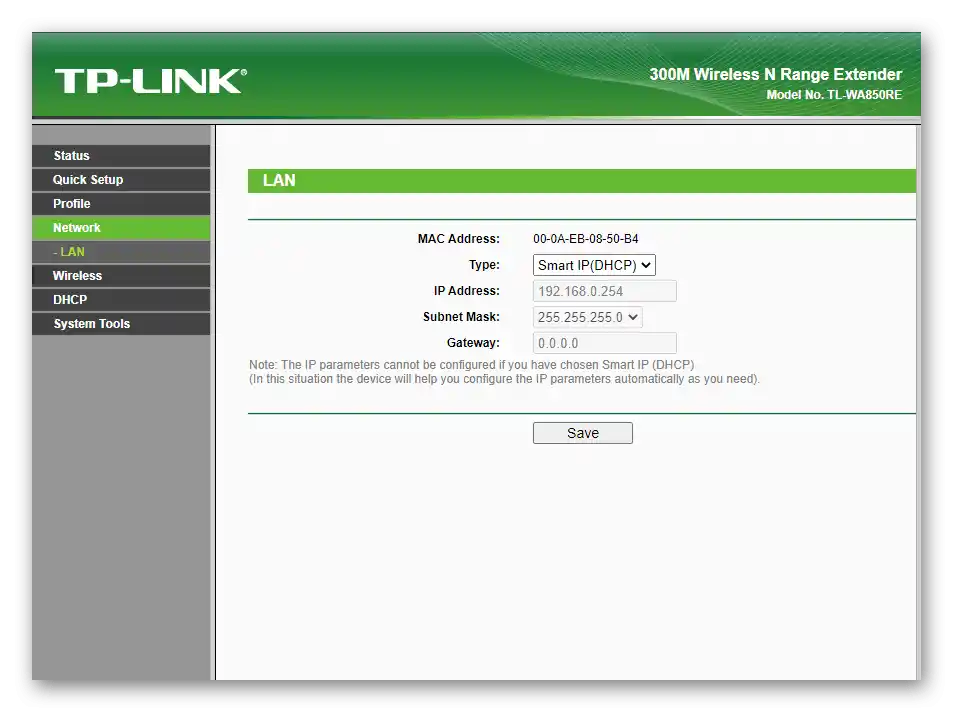
Task: Click the note about Smart IP (DHCP)
Action: pyautogui.click(x=504, y=372)
